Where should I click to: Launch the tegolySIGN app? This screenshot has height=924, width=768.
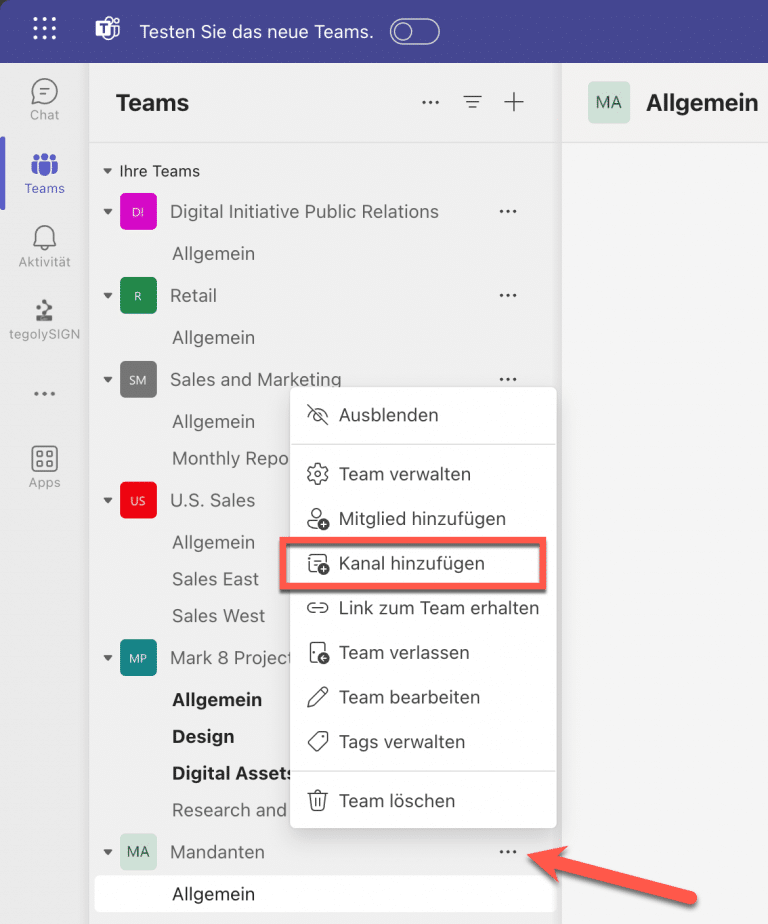coord(45,320)
